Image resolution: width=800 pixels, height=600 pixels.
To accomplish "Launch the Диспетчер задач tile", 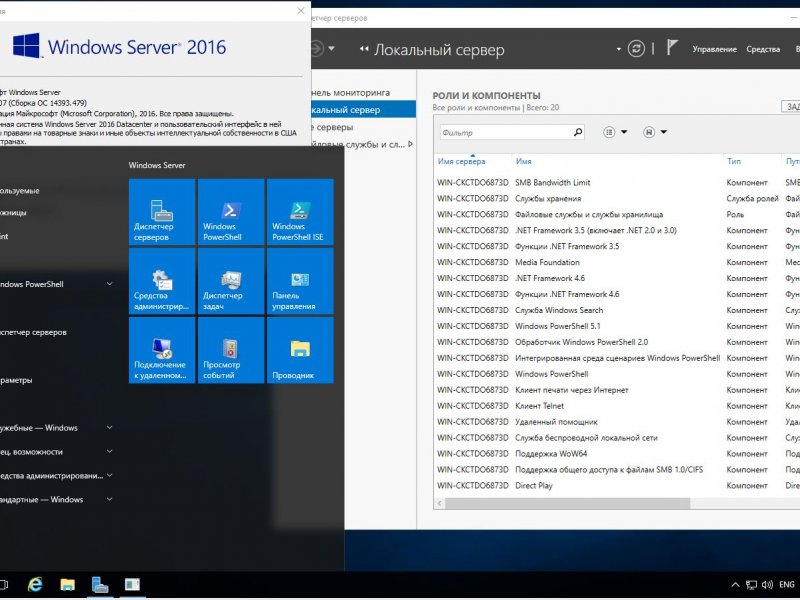I will pos(231,281).
